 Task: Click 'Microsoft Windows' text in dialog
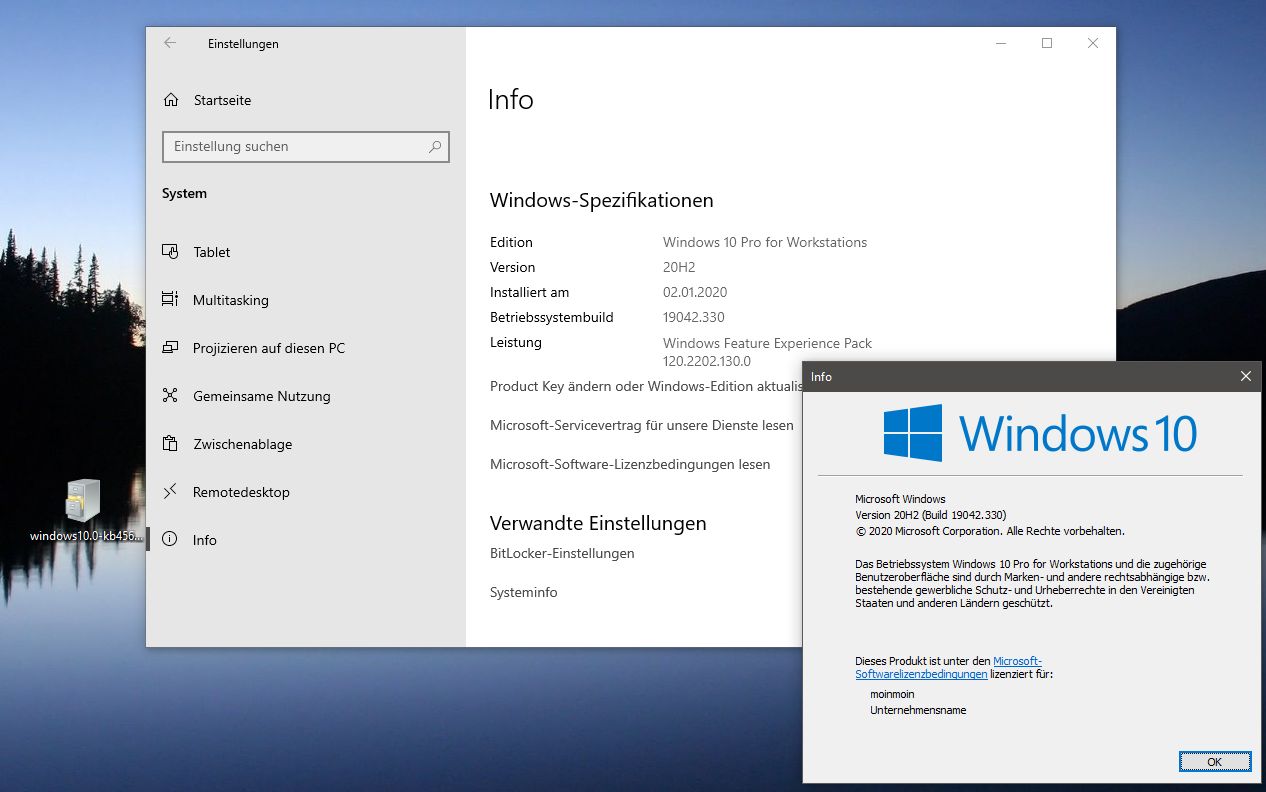coord(900,498)
